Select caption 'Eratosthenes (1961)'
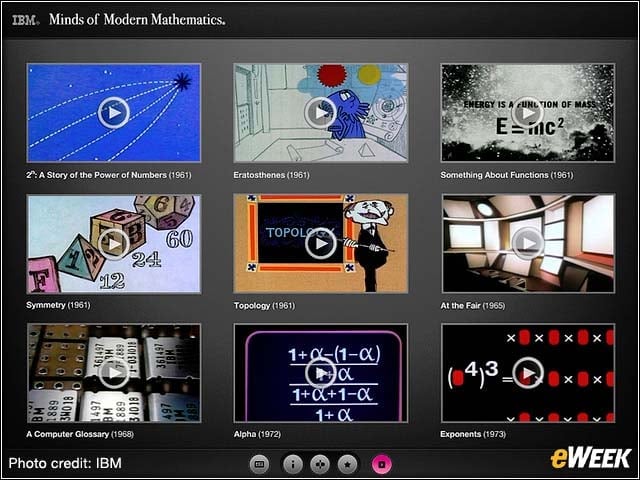640x480 pixels. tap(271, 175)
